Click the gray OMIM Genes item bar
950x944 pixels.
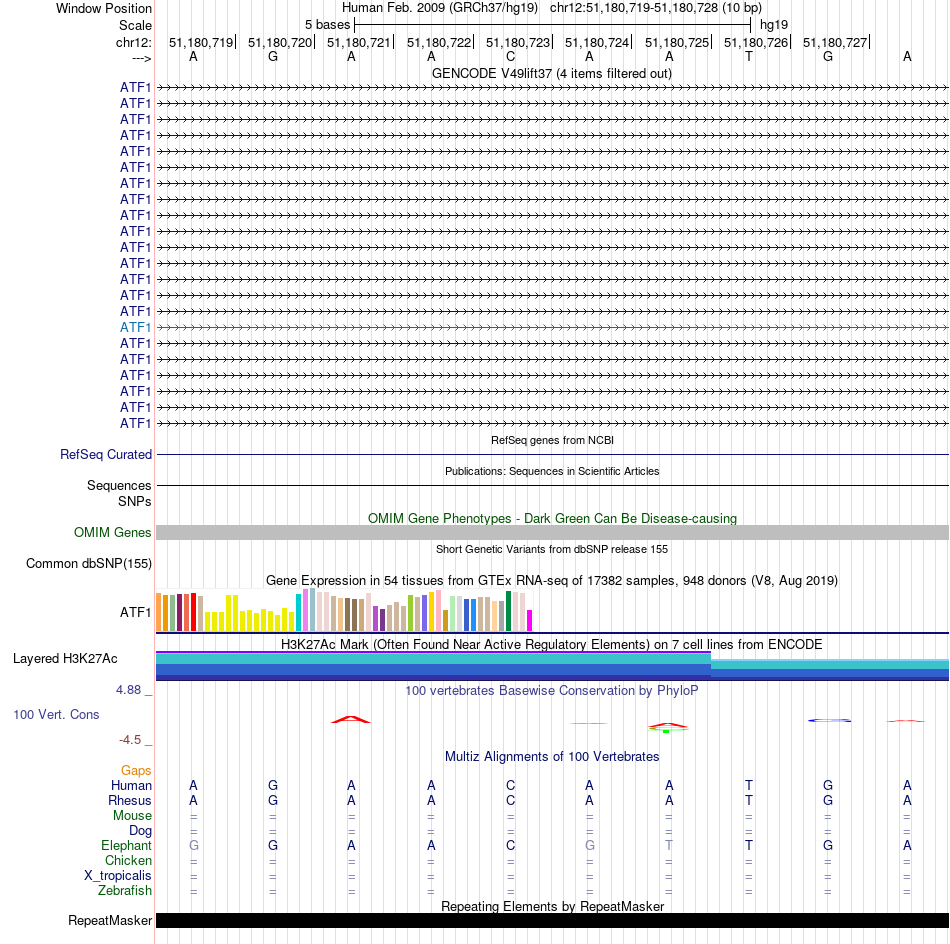coord(552,533)
